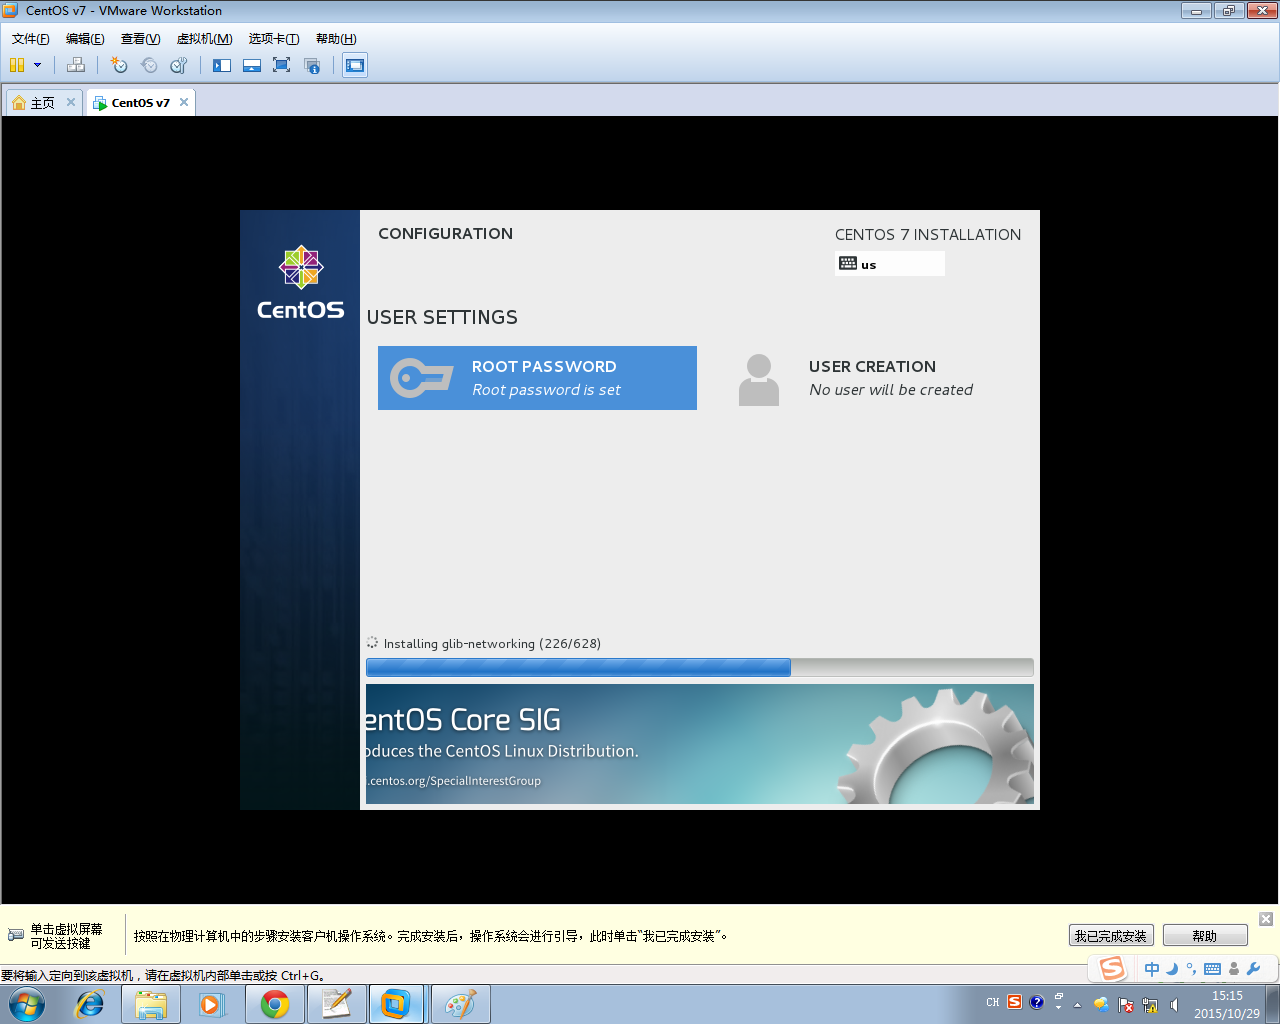Open the Paint palette taskbar icon
The height and width of the screenshot is (1024, 1280).
point(460,1004)
